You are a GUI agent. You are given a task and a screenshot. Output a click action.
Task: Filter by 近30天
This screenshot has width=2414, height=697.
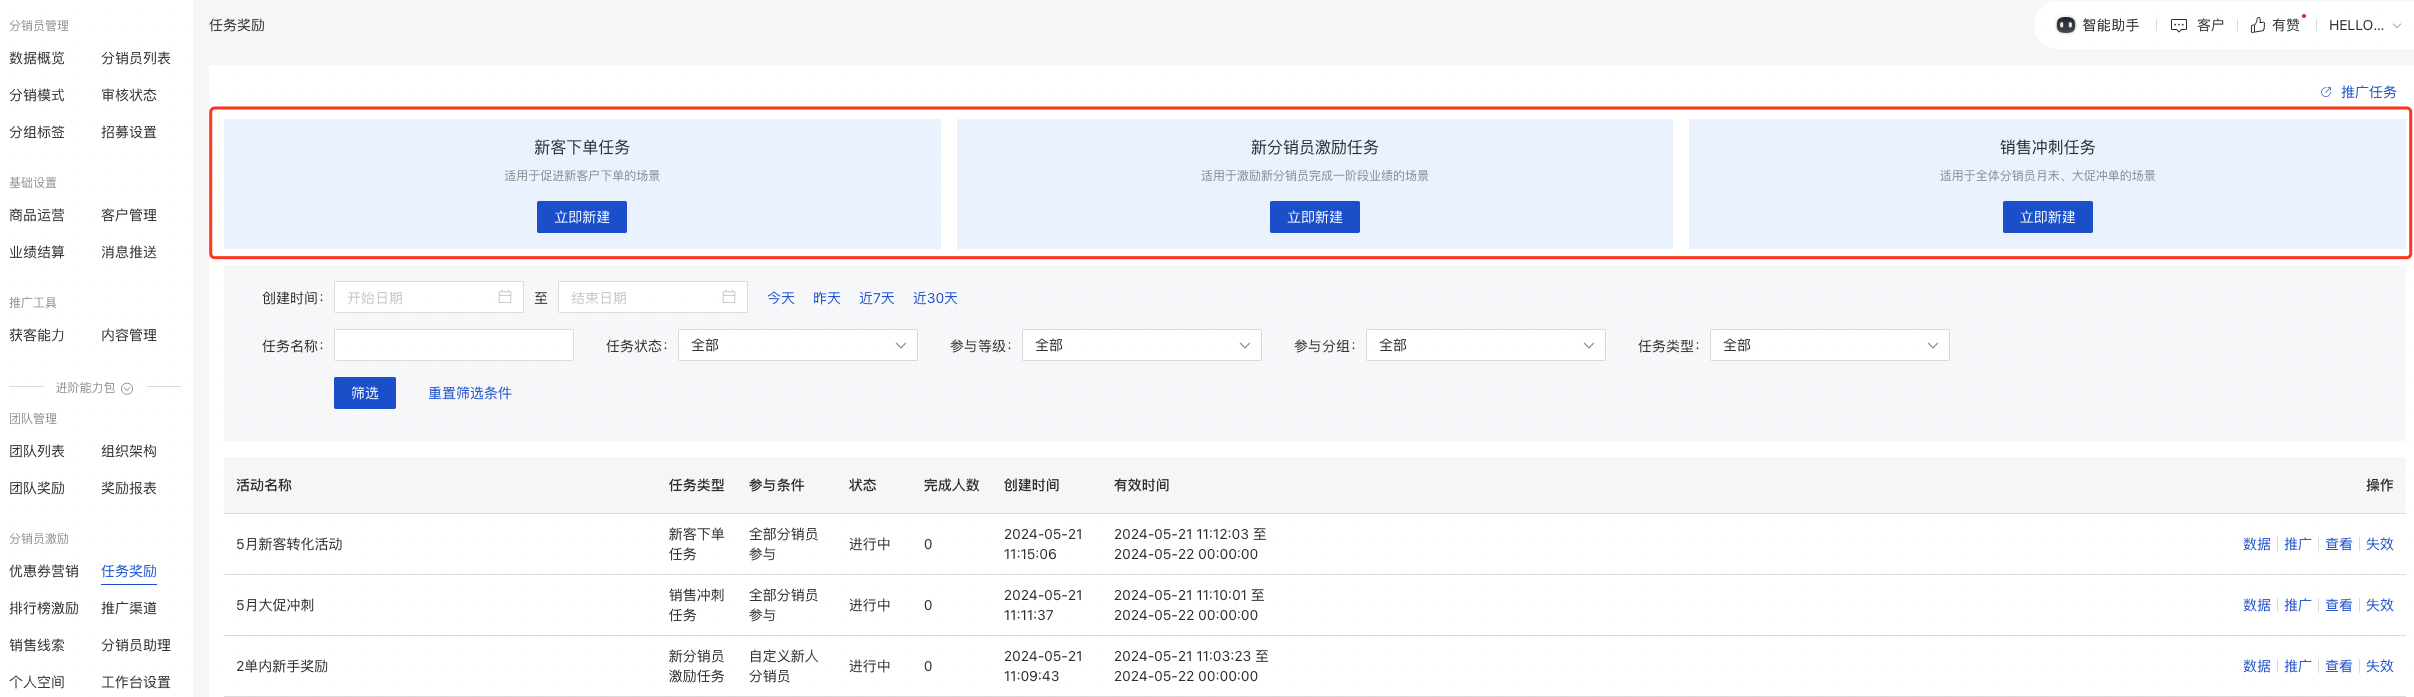935,298
